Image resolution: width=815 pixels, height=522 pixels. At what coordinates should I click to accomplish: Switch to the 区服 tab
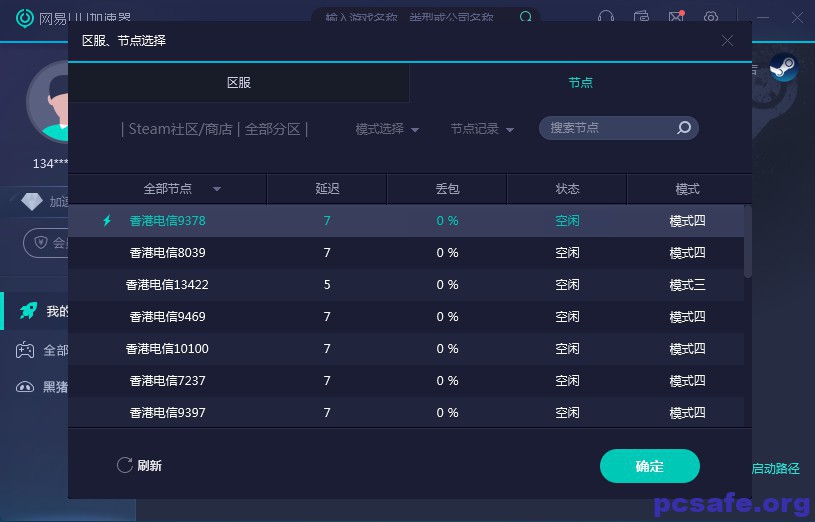(239, 83)
